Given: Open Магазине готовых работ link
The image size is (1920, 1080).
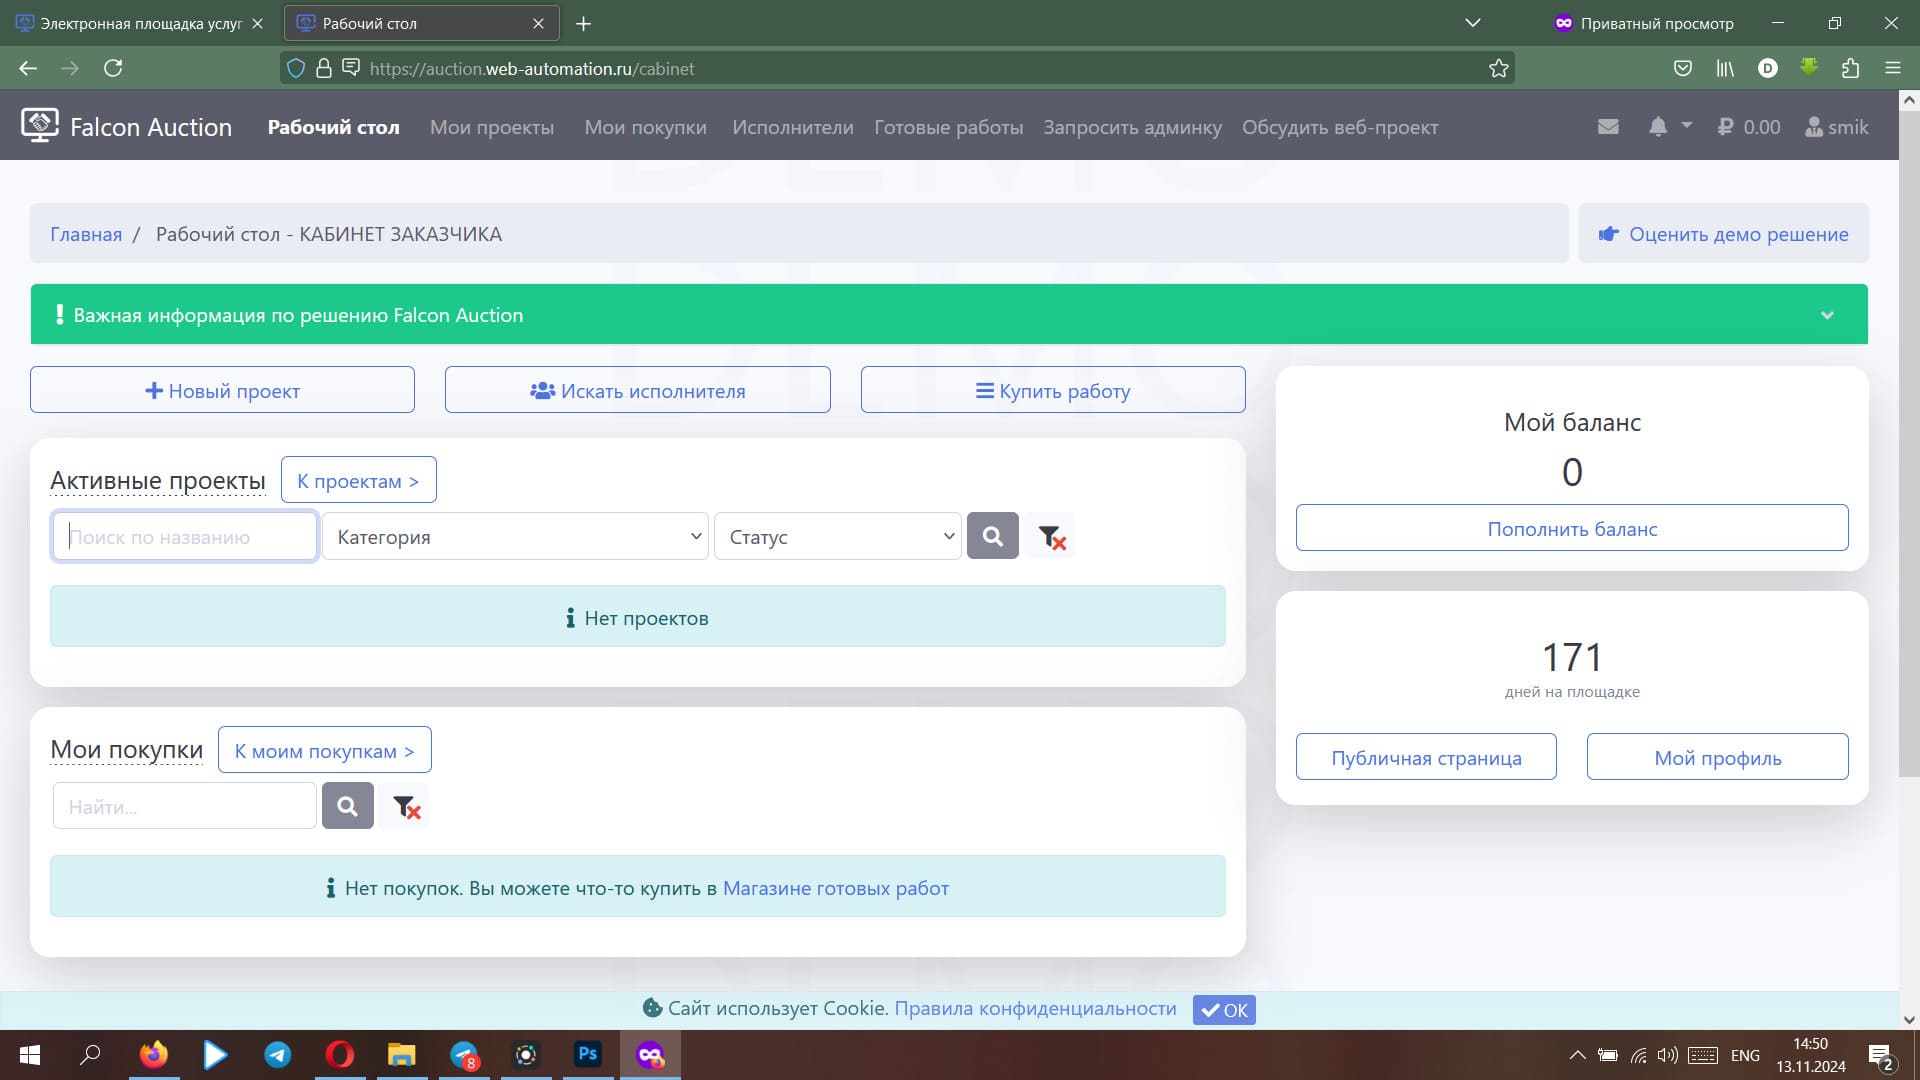Looking at the screenshot, I should click(x=835, y=888).
